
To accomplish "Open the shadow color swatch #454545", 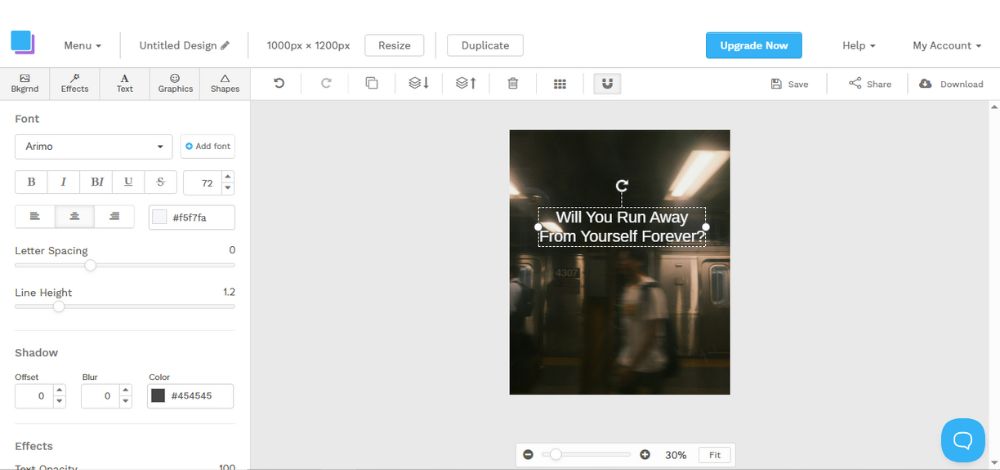I will pyautogui.click(x=158, y=396).
